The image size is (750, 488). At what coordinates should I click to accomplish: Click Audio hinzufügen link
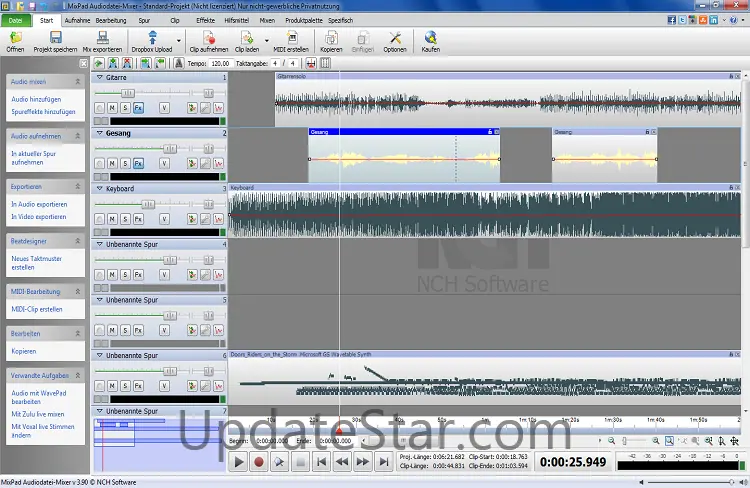36,99
